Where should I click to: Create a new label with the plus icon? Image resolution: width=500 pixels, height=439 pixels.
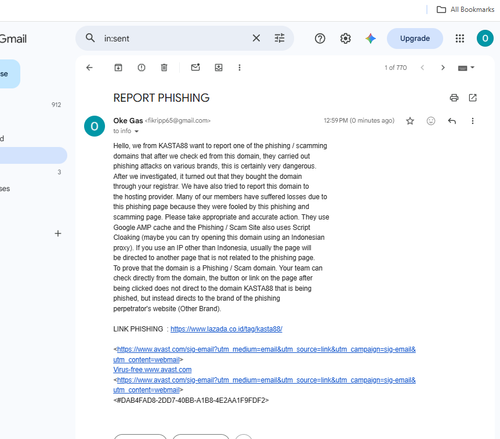(58, 233)
